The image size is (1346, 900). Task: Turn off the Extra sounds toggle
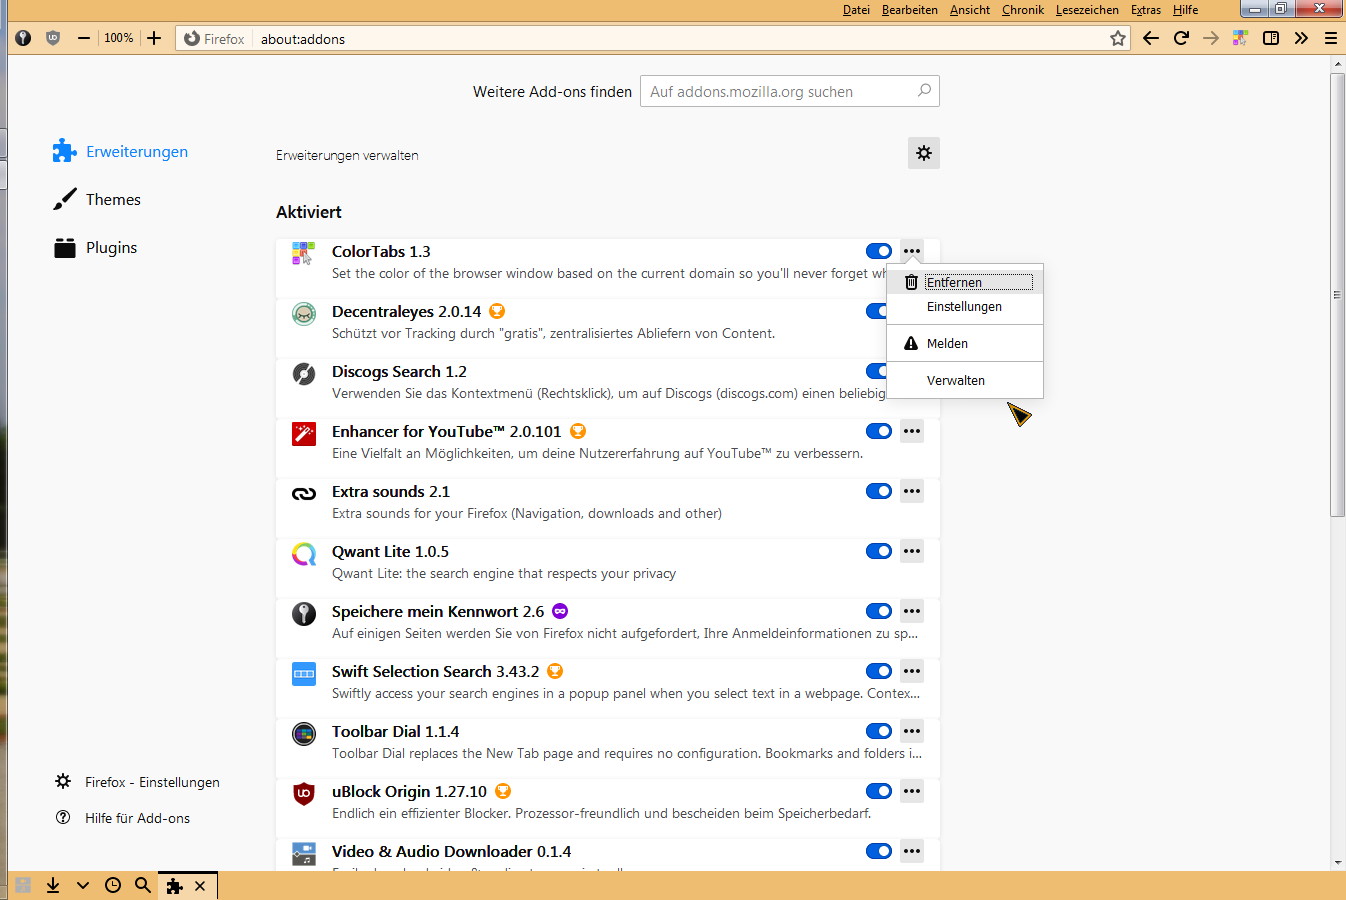point(879,491)
